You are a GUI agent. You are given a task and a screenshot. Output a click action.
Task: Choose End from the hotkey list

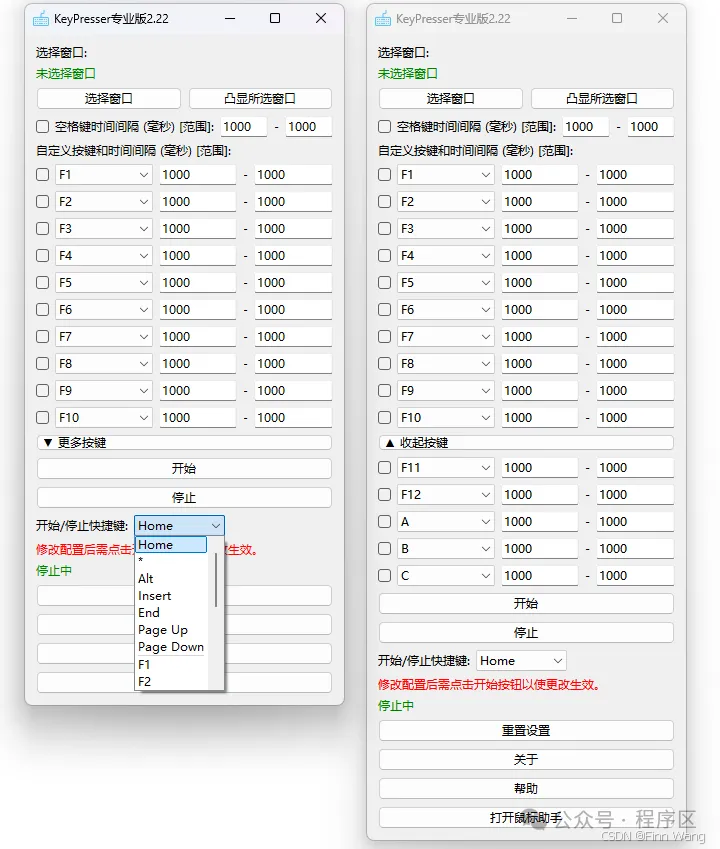pos(171,613)
